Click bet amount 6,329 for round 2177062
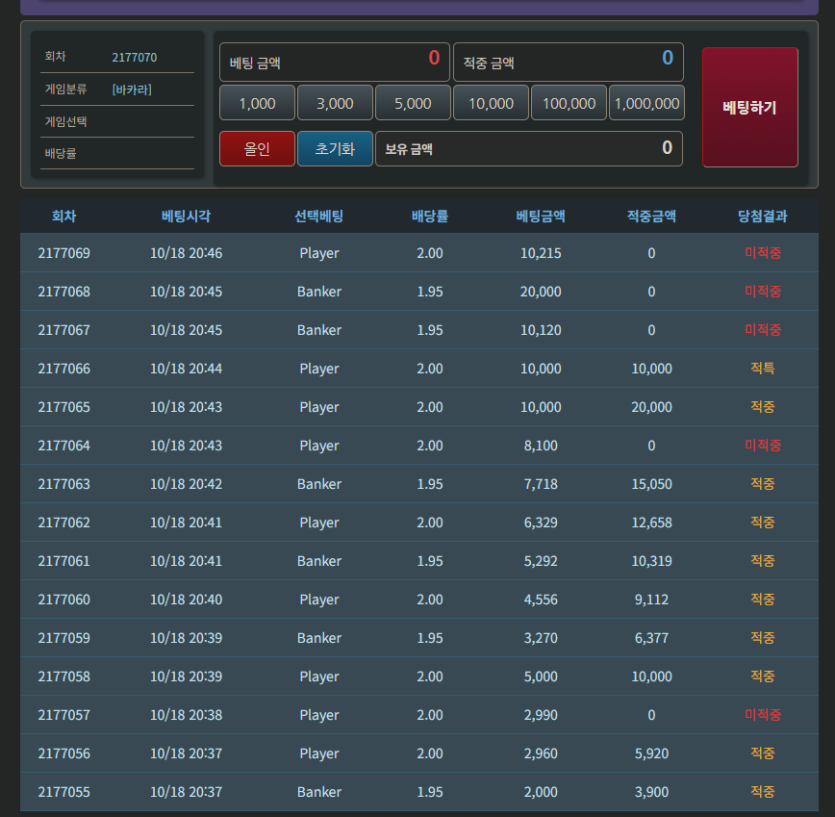 (541, 522)
